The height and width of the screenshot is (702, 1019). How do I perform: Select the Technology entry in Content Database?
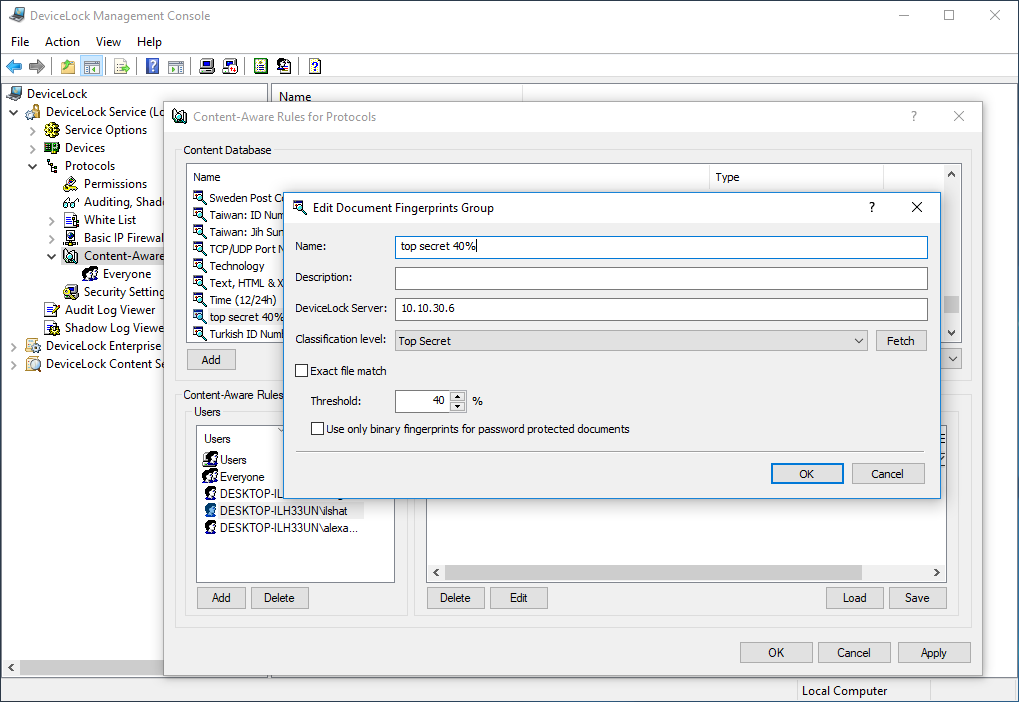coord(237,266)
